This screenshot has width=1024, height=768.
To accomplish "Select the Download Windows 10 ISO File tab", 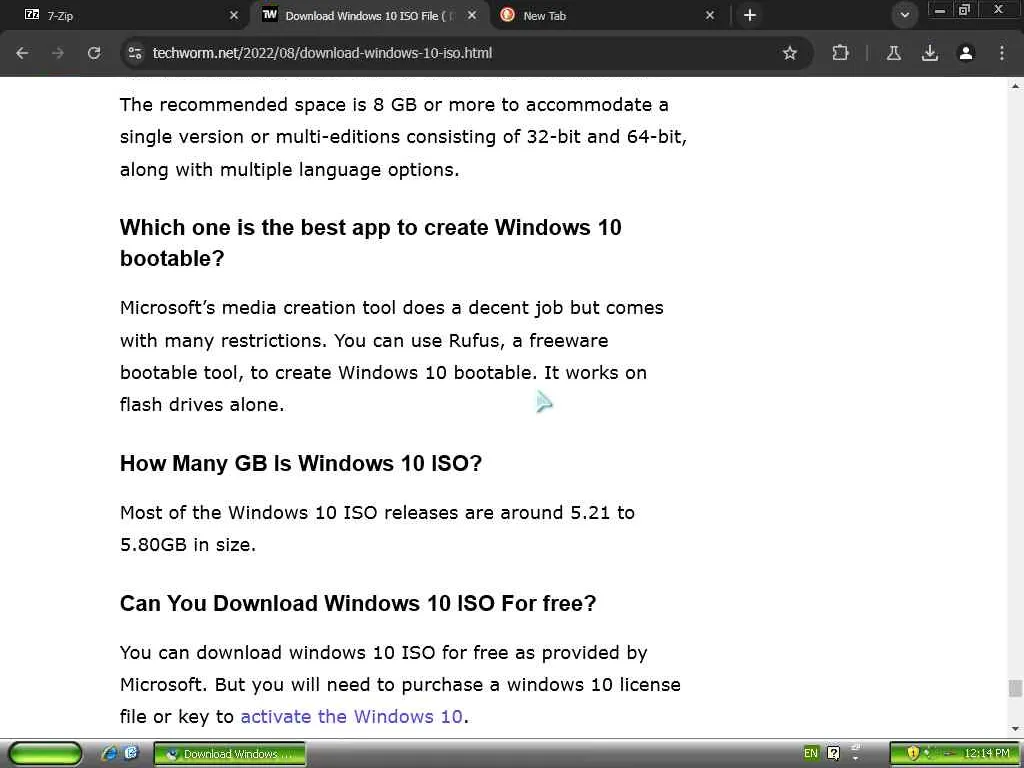I will pyautogui.click(x=369, y=15).
